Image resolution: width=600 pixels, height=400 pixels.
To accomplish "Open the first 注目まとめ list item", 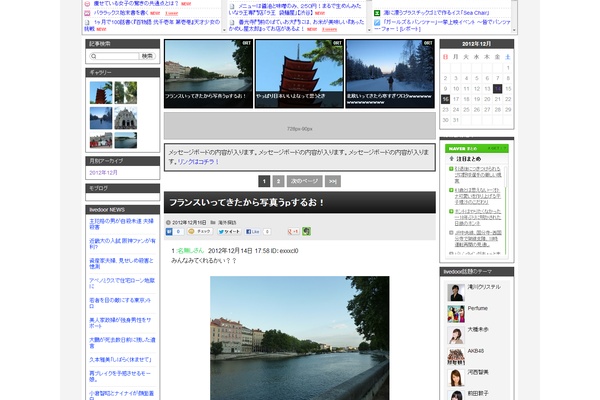I will tap(478, 175).
